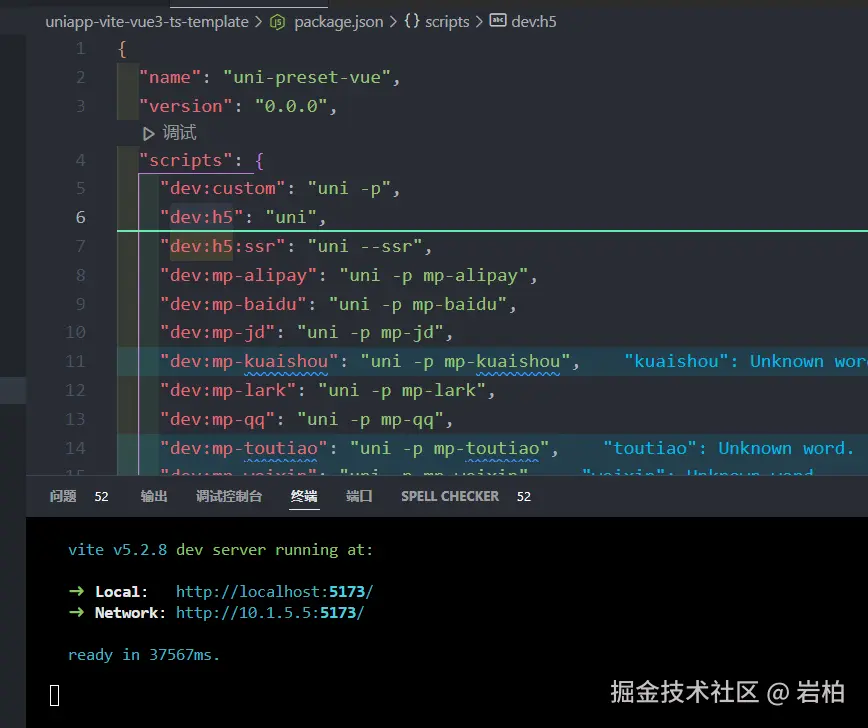This screenshot has width=868, height=728.
Task: Click line number 6 in the gutter
Action: [80, 217]
